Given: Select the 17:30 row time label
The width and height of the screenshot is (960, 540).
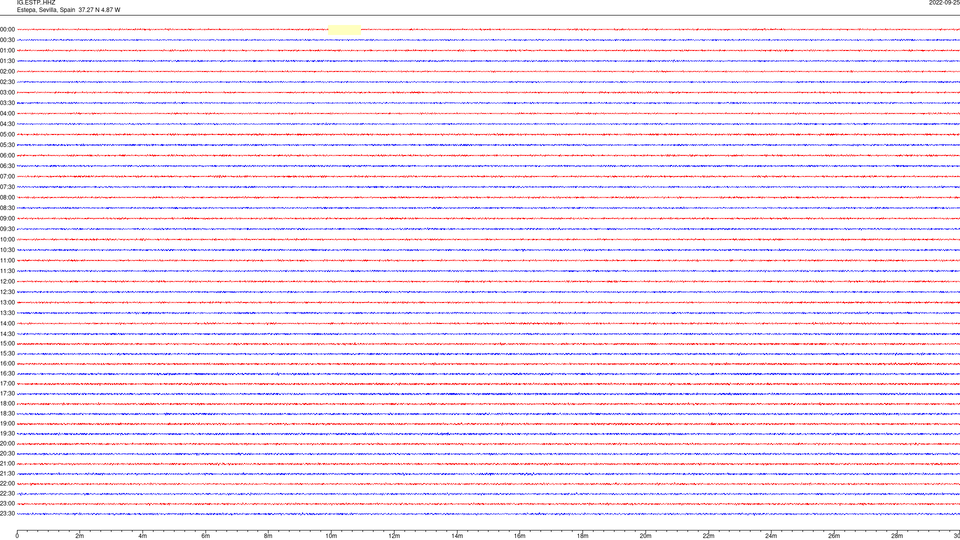Looking at the screenshot, I should (7, 394).
